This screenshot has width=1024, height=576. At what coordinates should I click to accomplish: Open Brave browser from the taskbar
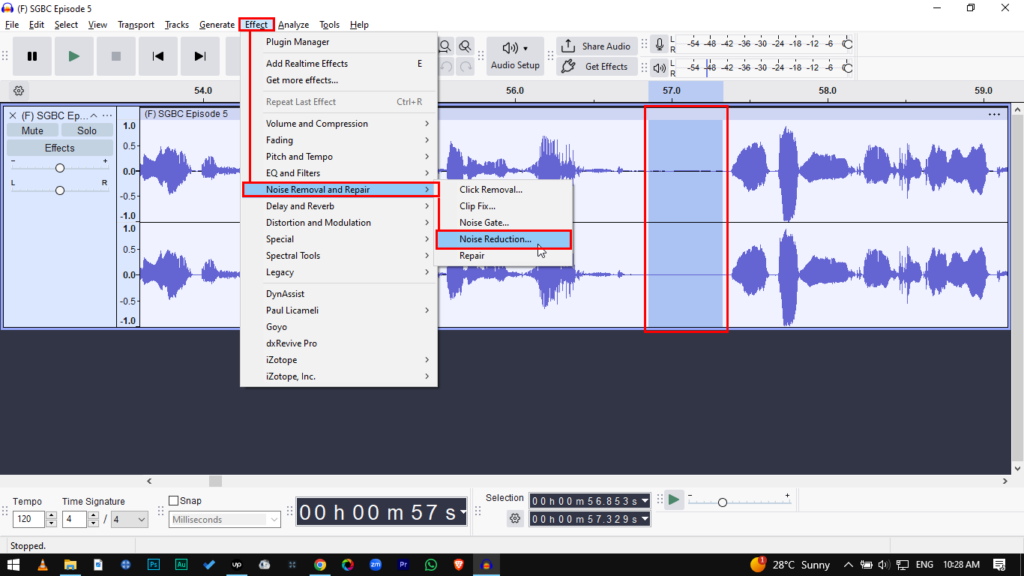pyautogui.click(x=458, y=565)
